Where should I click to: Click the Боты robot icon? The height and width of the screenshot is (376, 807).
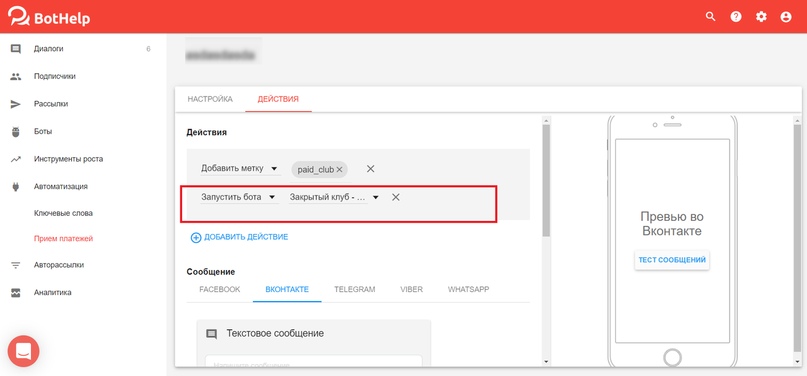(16, 132)
